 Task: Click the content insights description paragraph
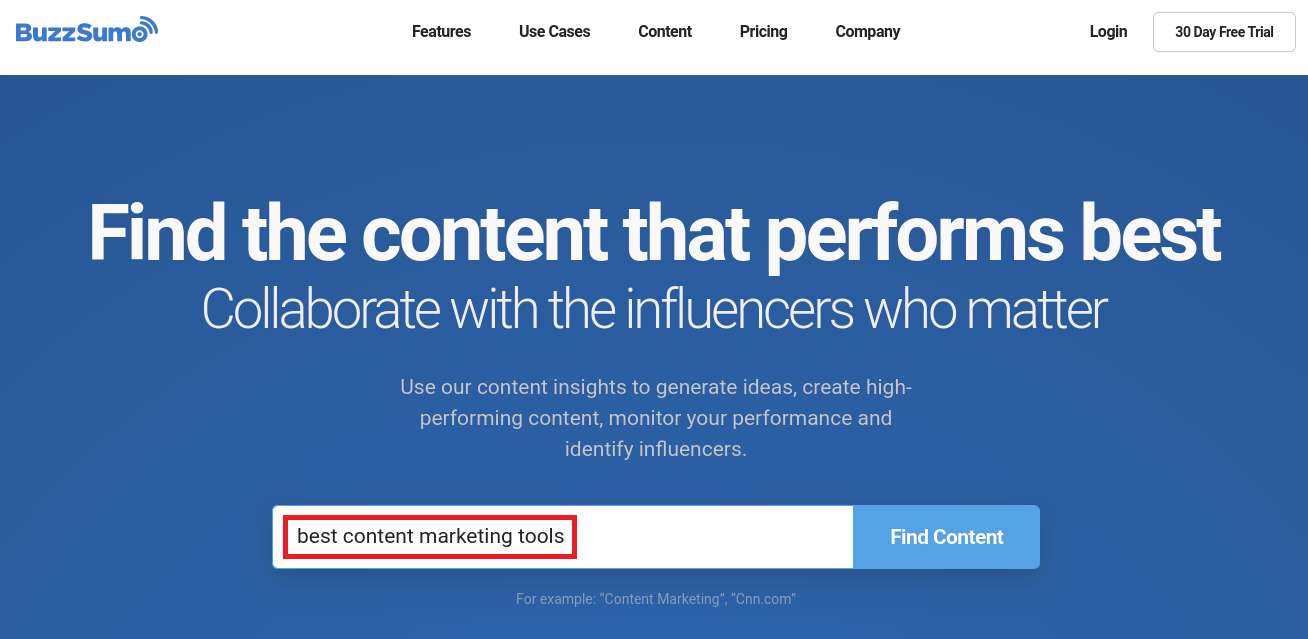(x=655, y=418)
